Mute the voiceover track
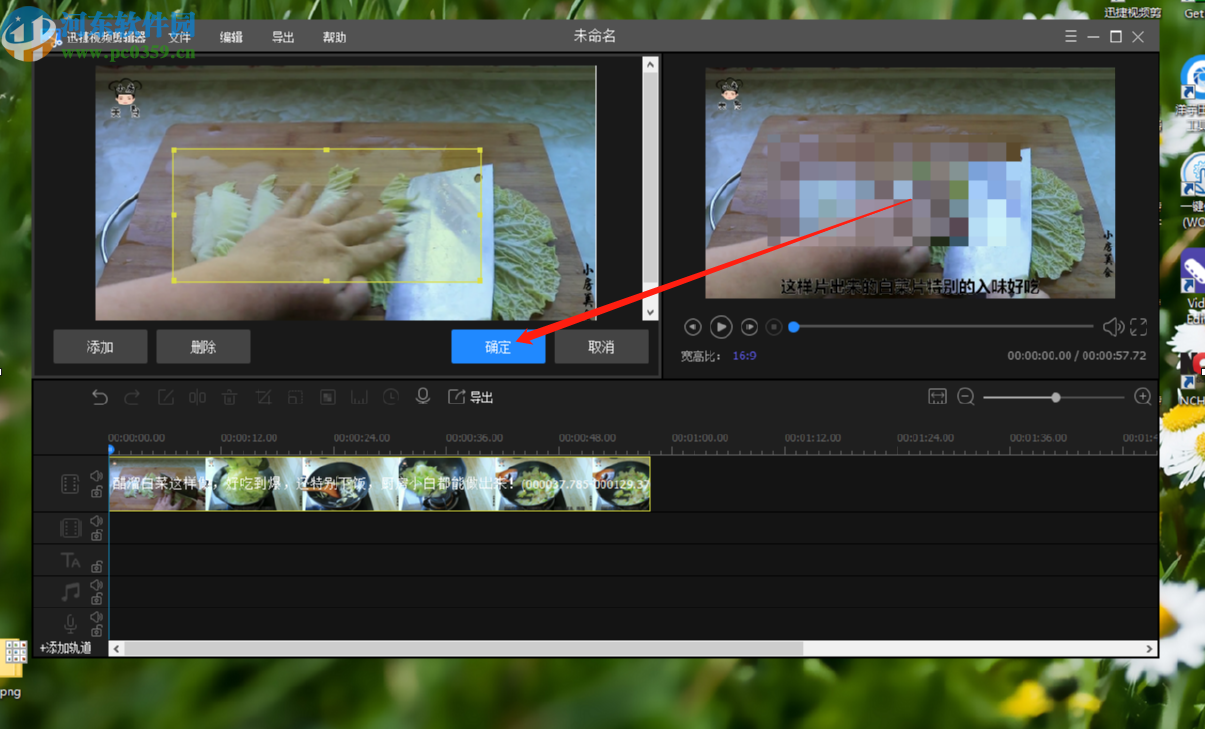The height and width of the screenshot is (729, 1205). point(97,617)
